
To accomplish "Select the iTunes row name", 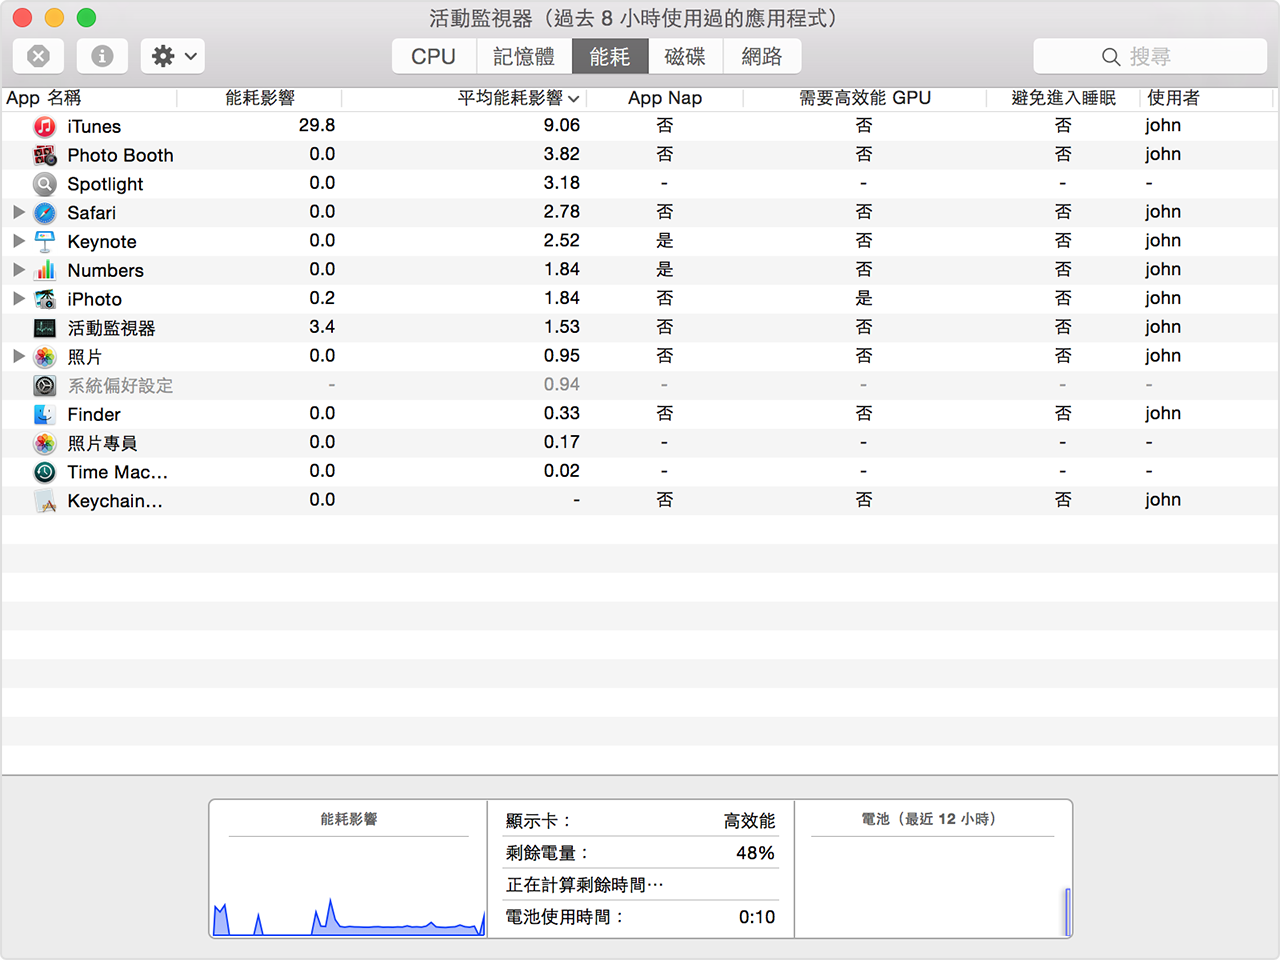I will pos(94,127).
